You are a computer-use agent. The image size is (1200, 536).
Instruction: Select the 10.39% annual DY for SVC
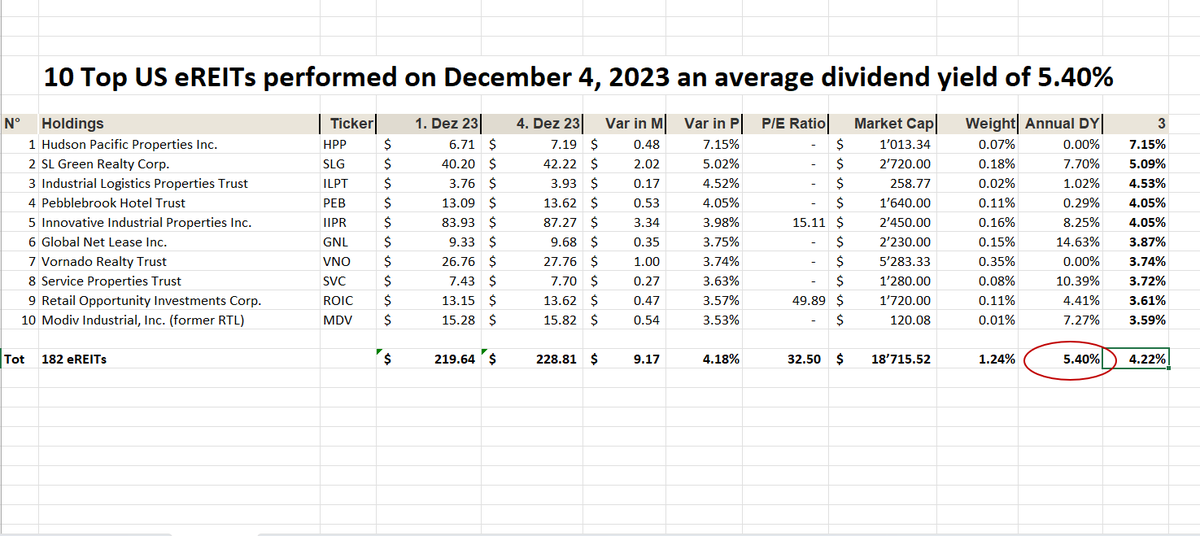(x=1078, y=281)
